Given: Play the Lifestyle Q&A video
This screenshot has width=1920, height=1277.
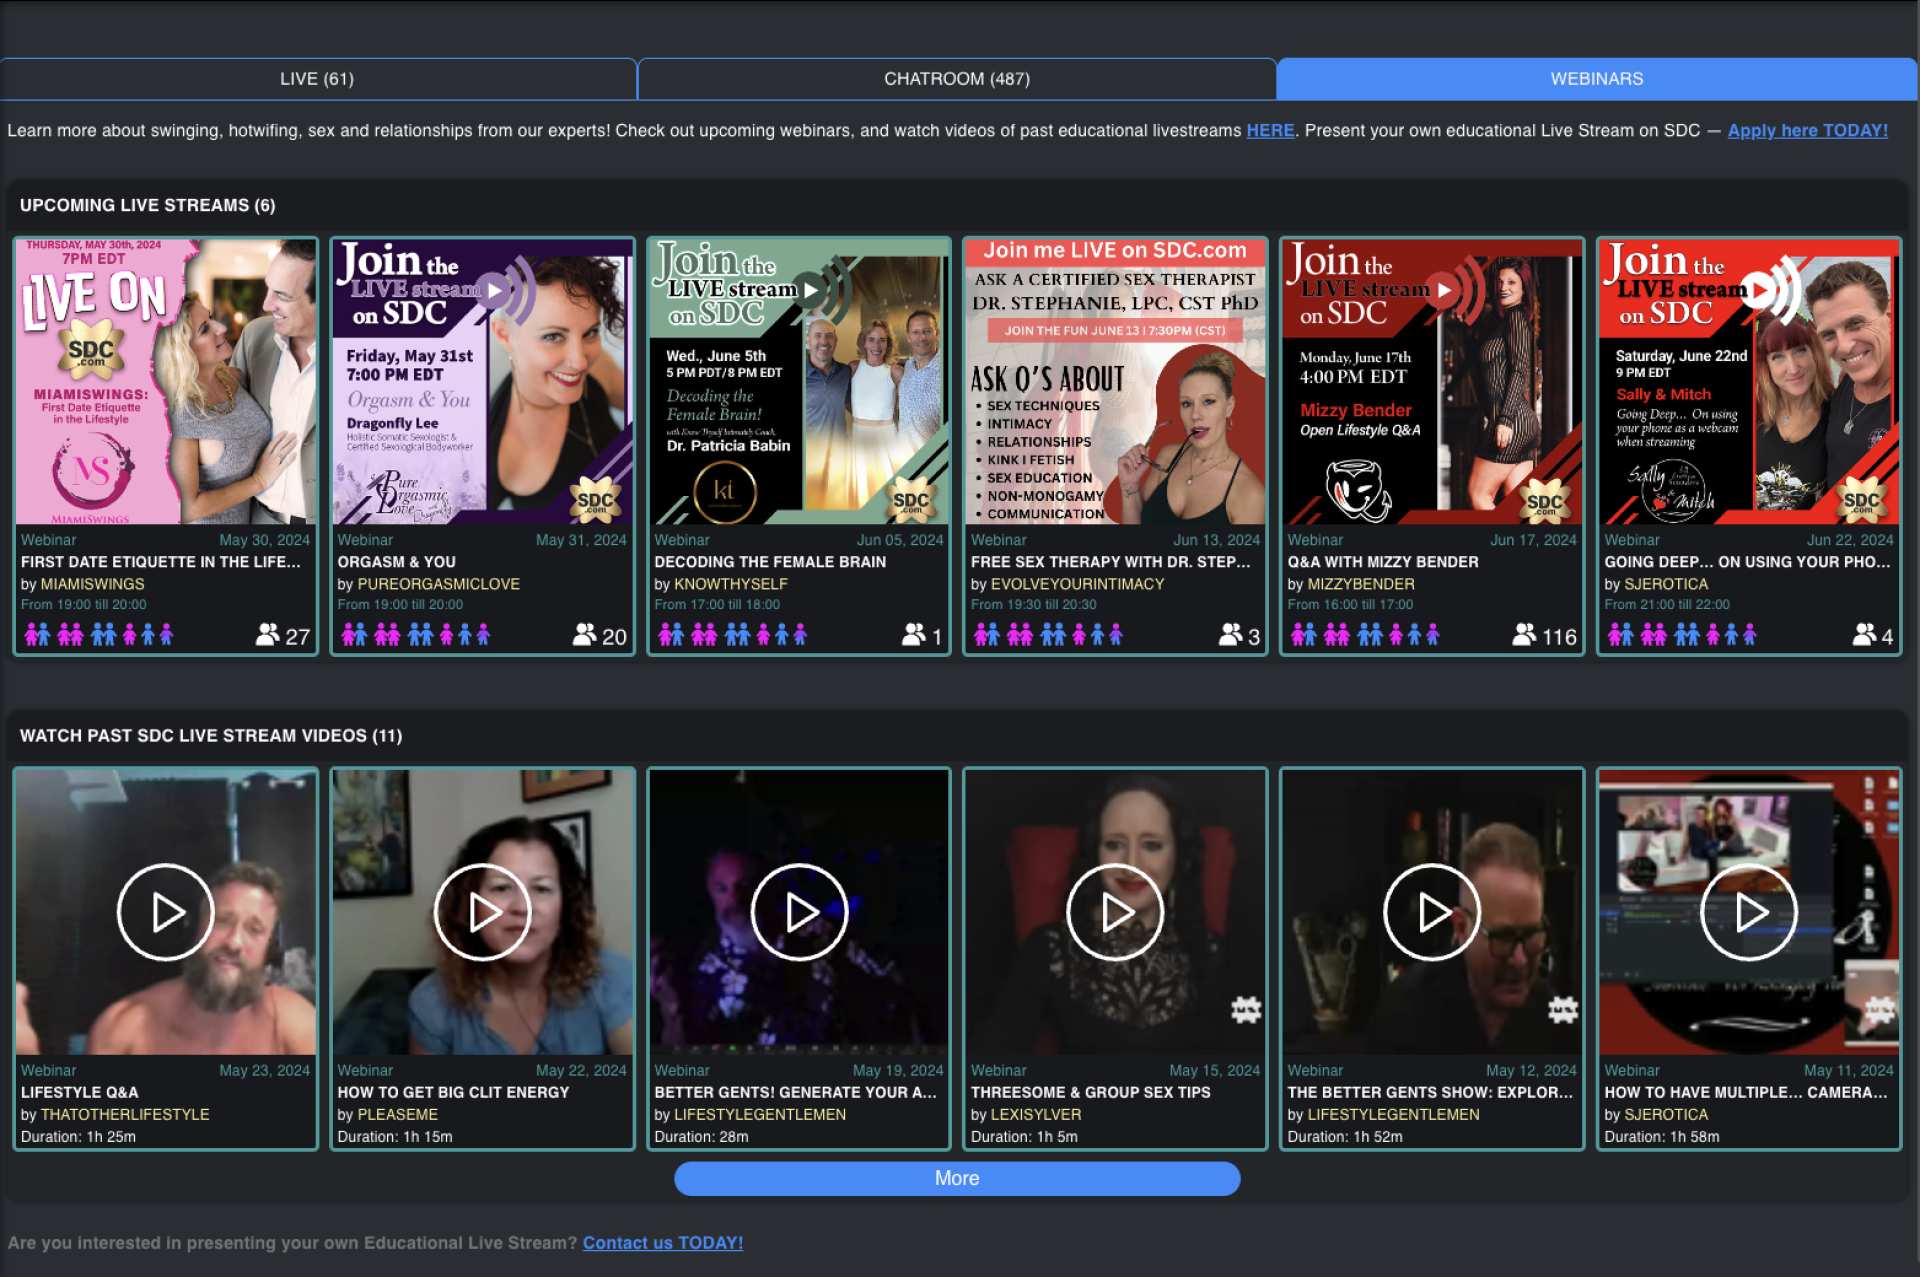Looking at the screenshot, I should [165, 912].
